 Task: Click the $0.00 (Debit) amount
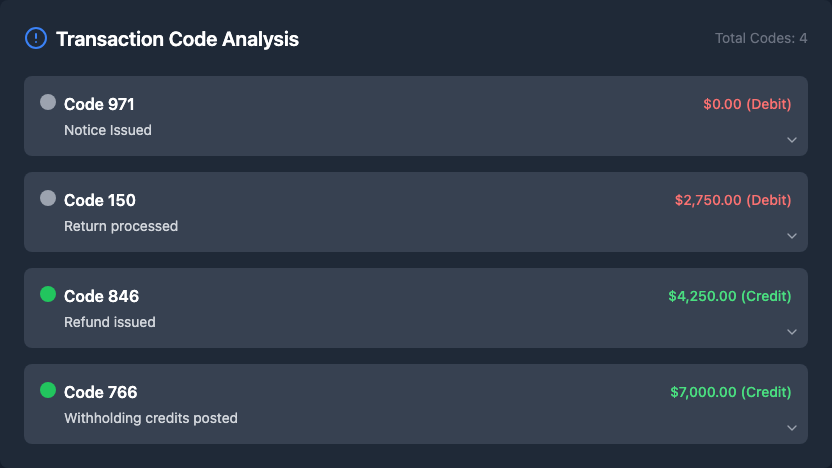(x=747, y=104)
